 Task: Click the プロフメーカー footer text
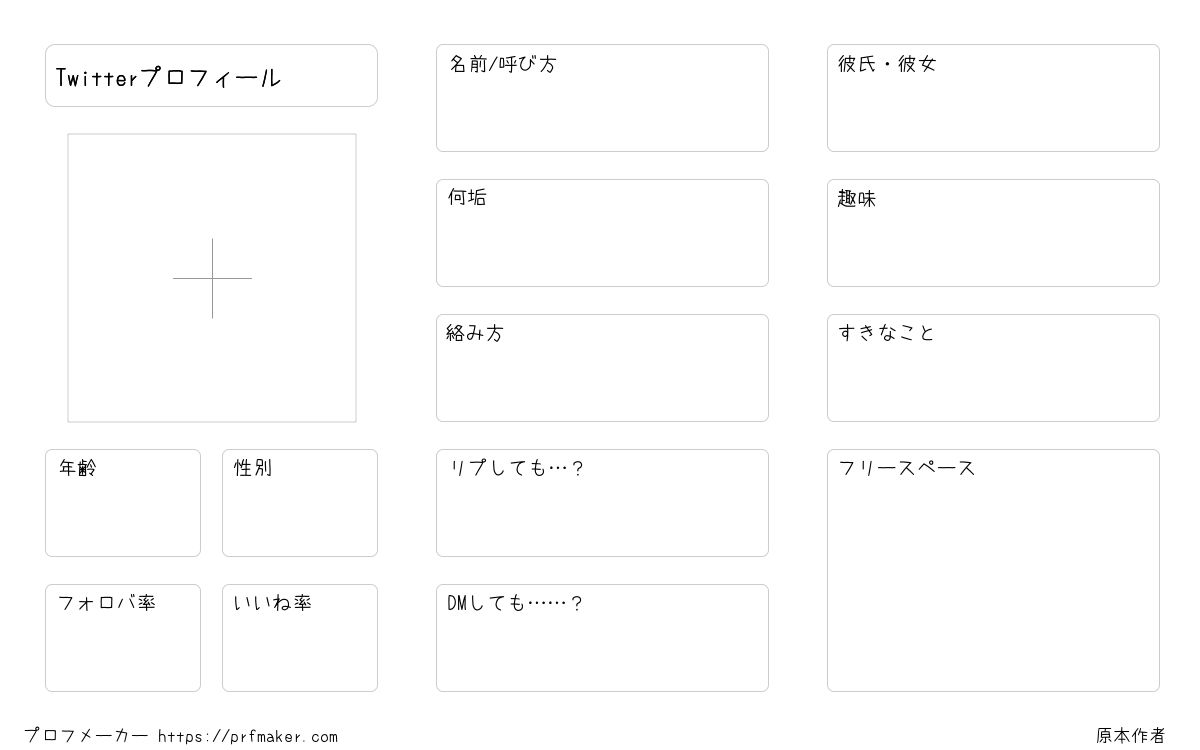(86, 736)
